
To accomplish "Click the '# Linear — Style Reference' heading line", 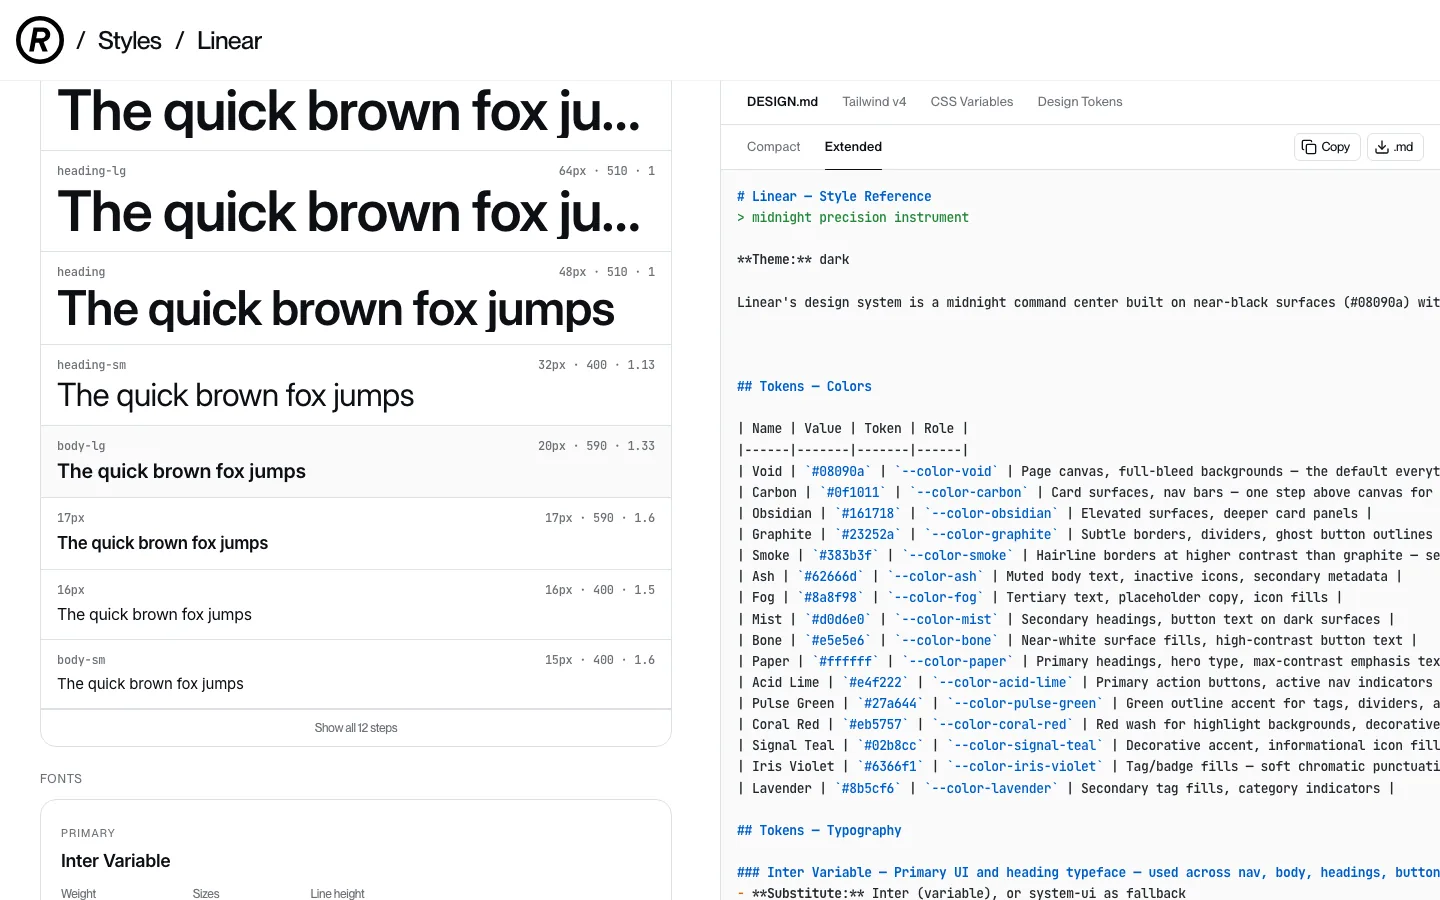I will tap(834, 197).
